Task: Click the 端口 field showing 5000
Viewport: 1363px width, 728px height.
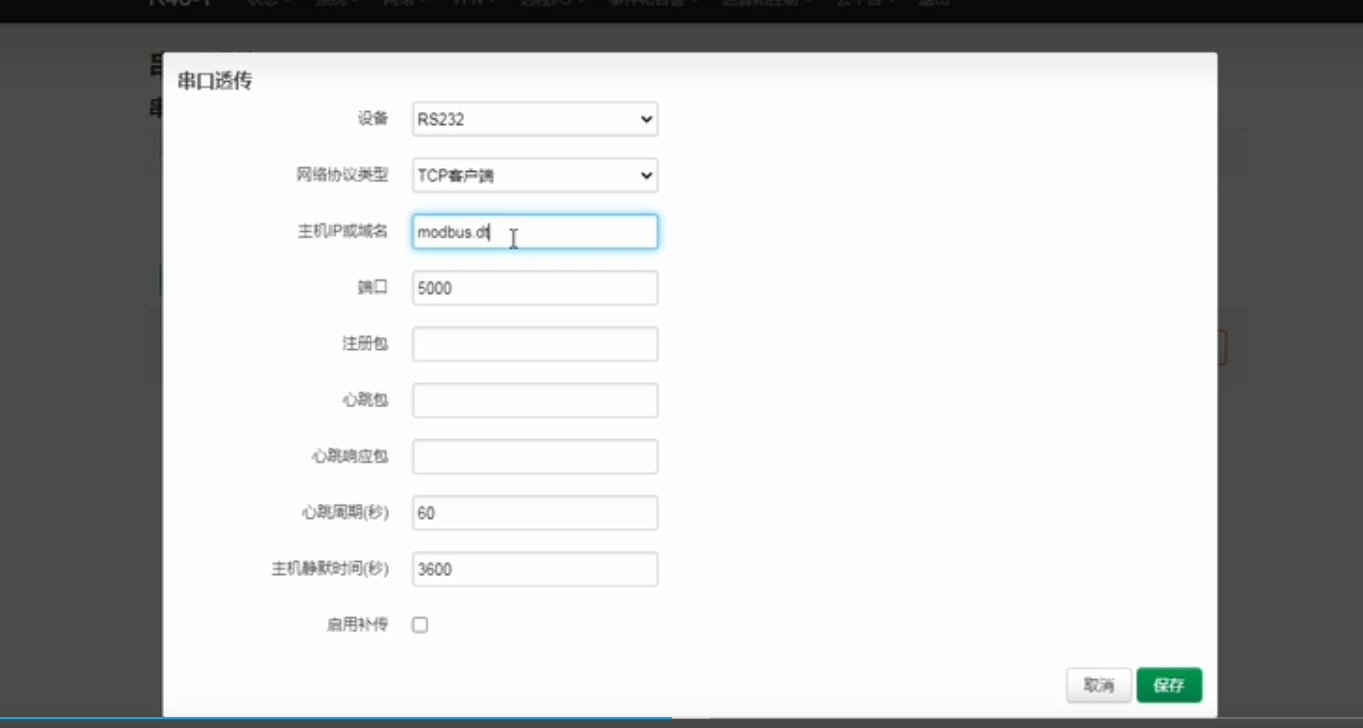Action: tap(534, 288)
